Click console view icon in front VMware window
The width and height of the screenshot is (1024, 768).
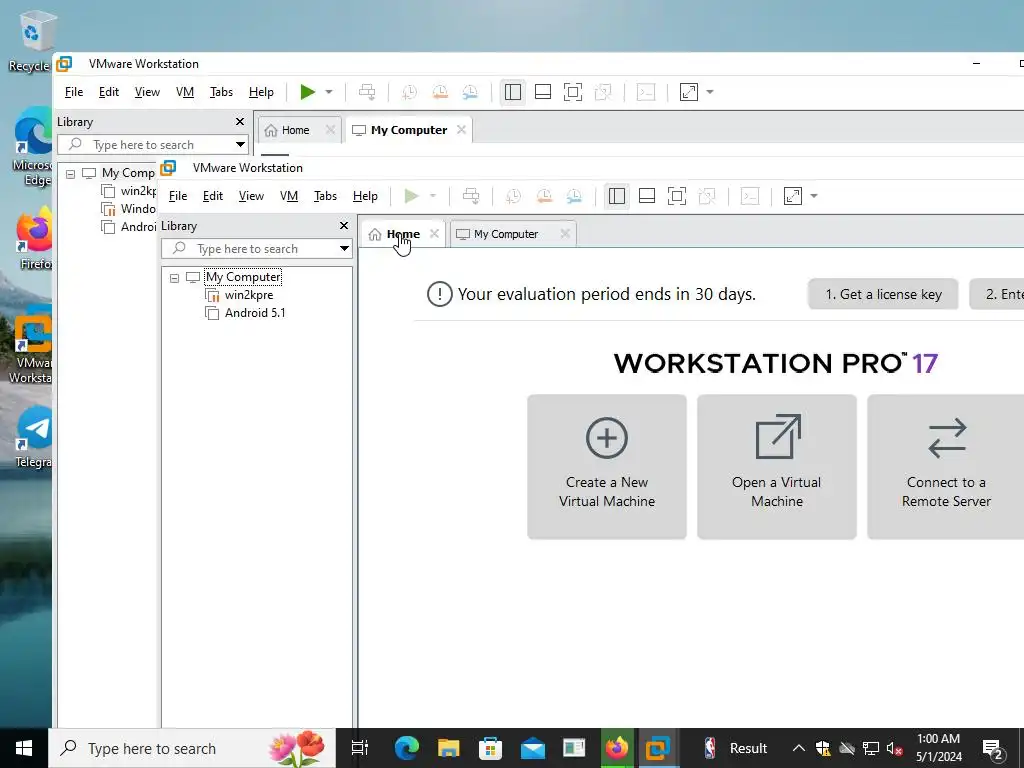pyautogui.click(x=750, y=196)
